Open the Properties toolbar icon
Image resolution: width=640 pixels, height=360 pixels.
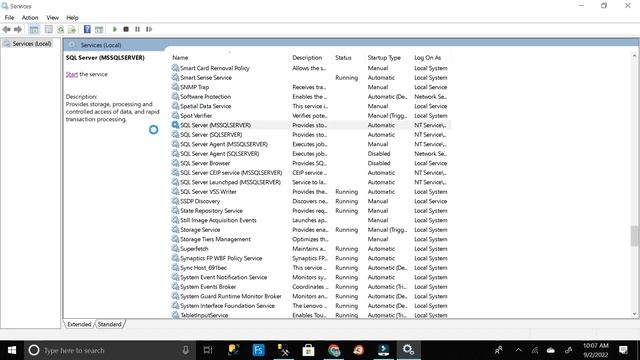(x=49, y=29)
